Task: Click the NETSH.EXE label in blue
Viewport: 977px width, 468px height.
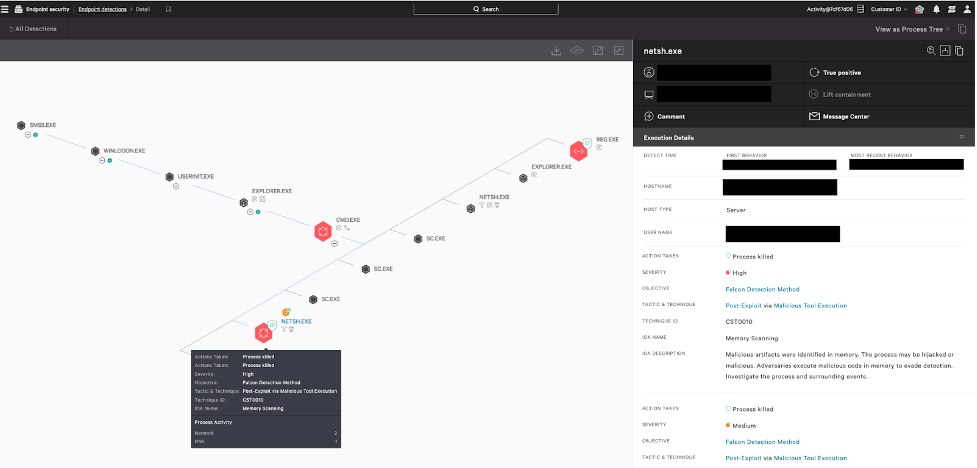Action: [296, 322]
